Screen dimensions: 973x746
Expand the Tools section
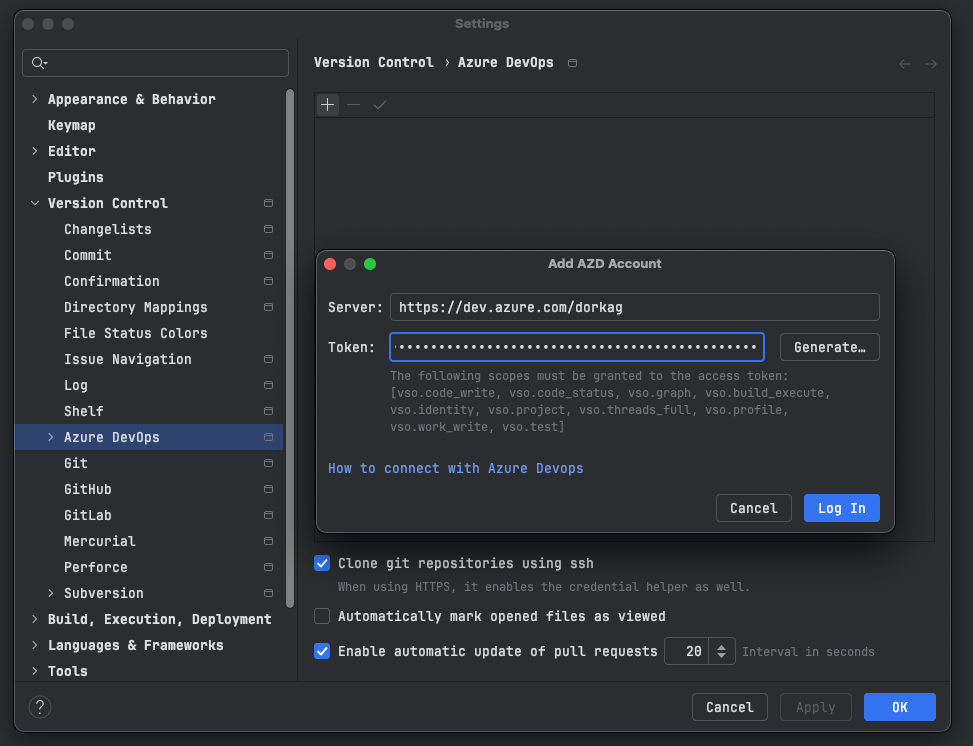coord(35,672)
